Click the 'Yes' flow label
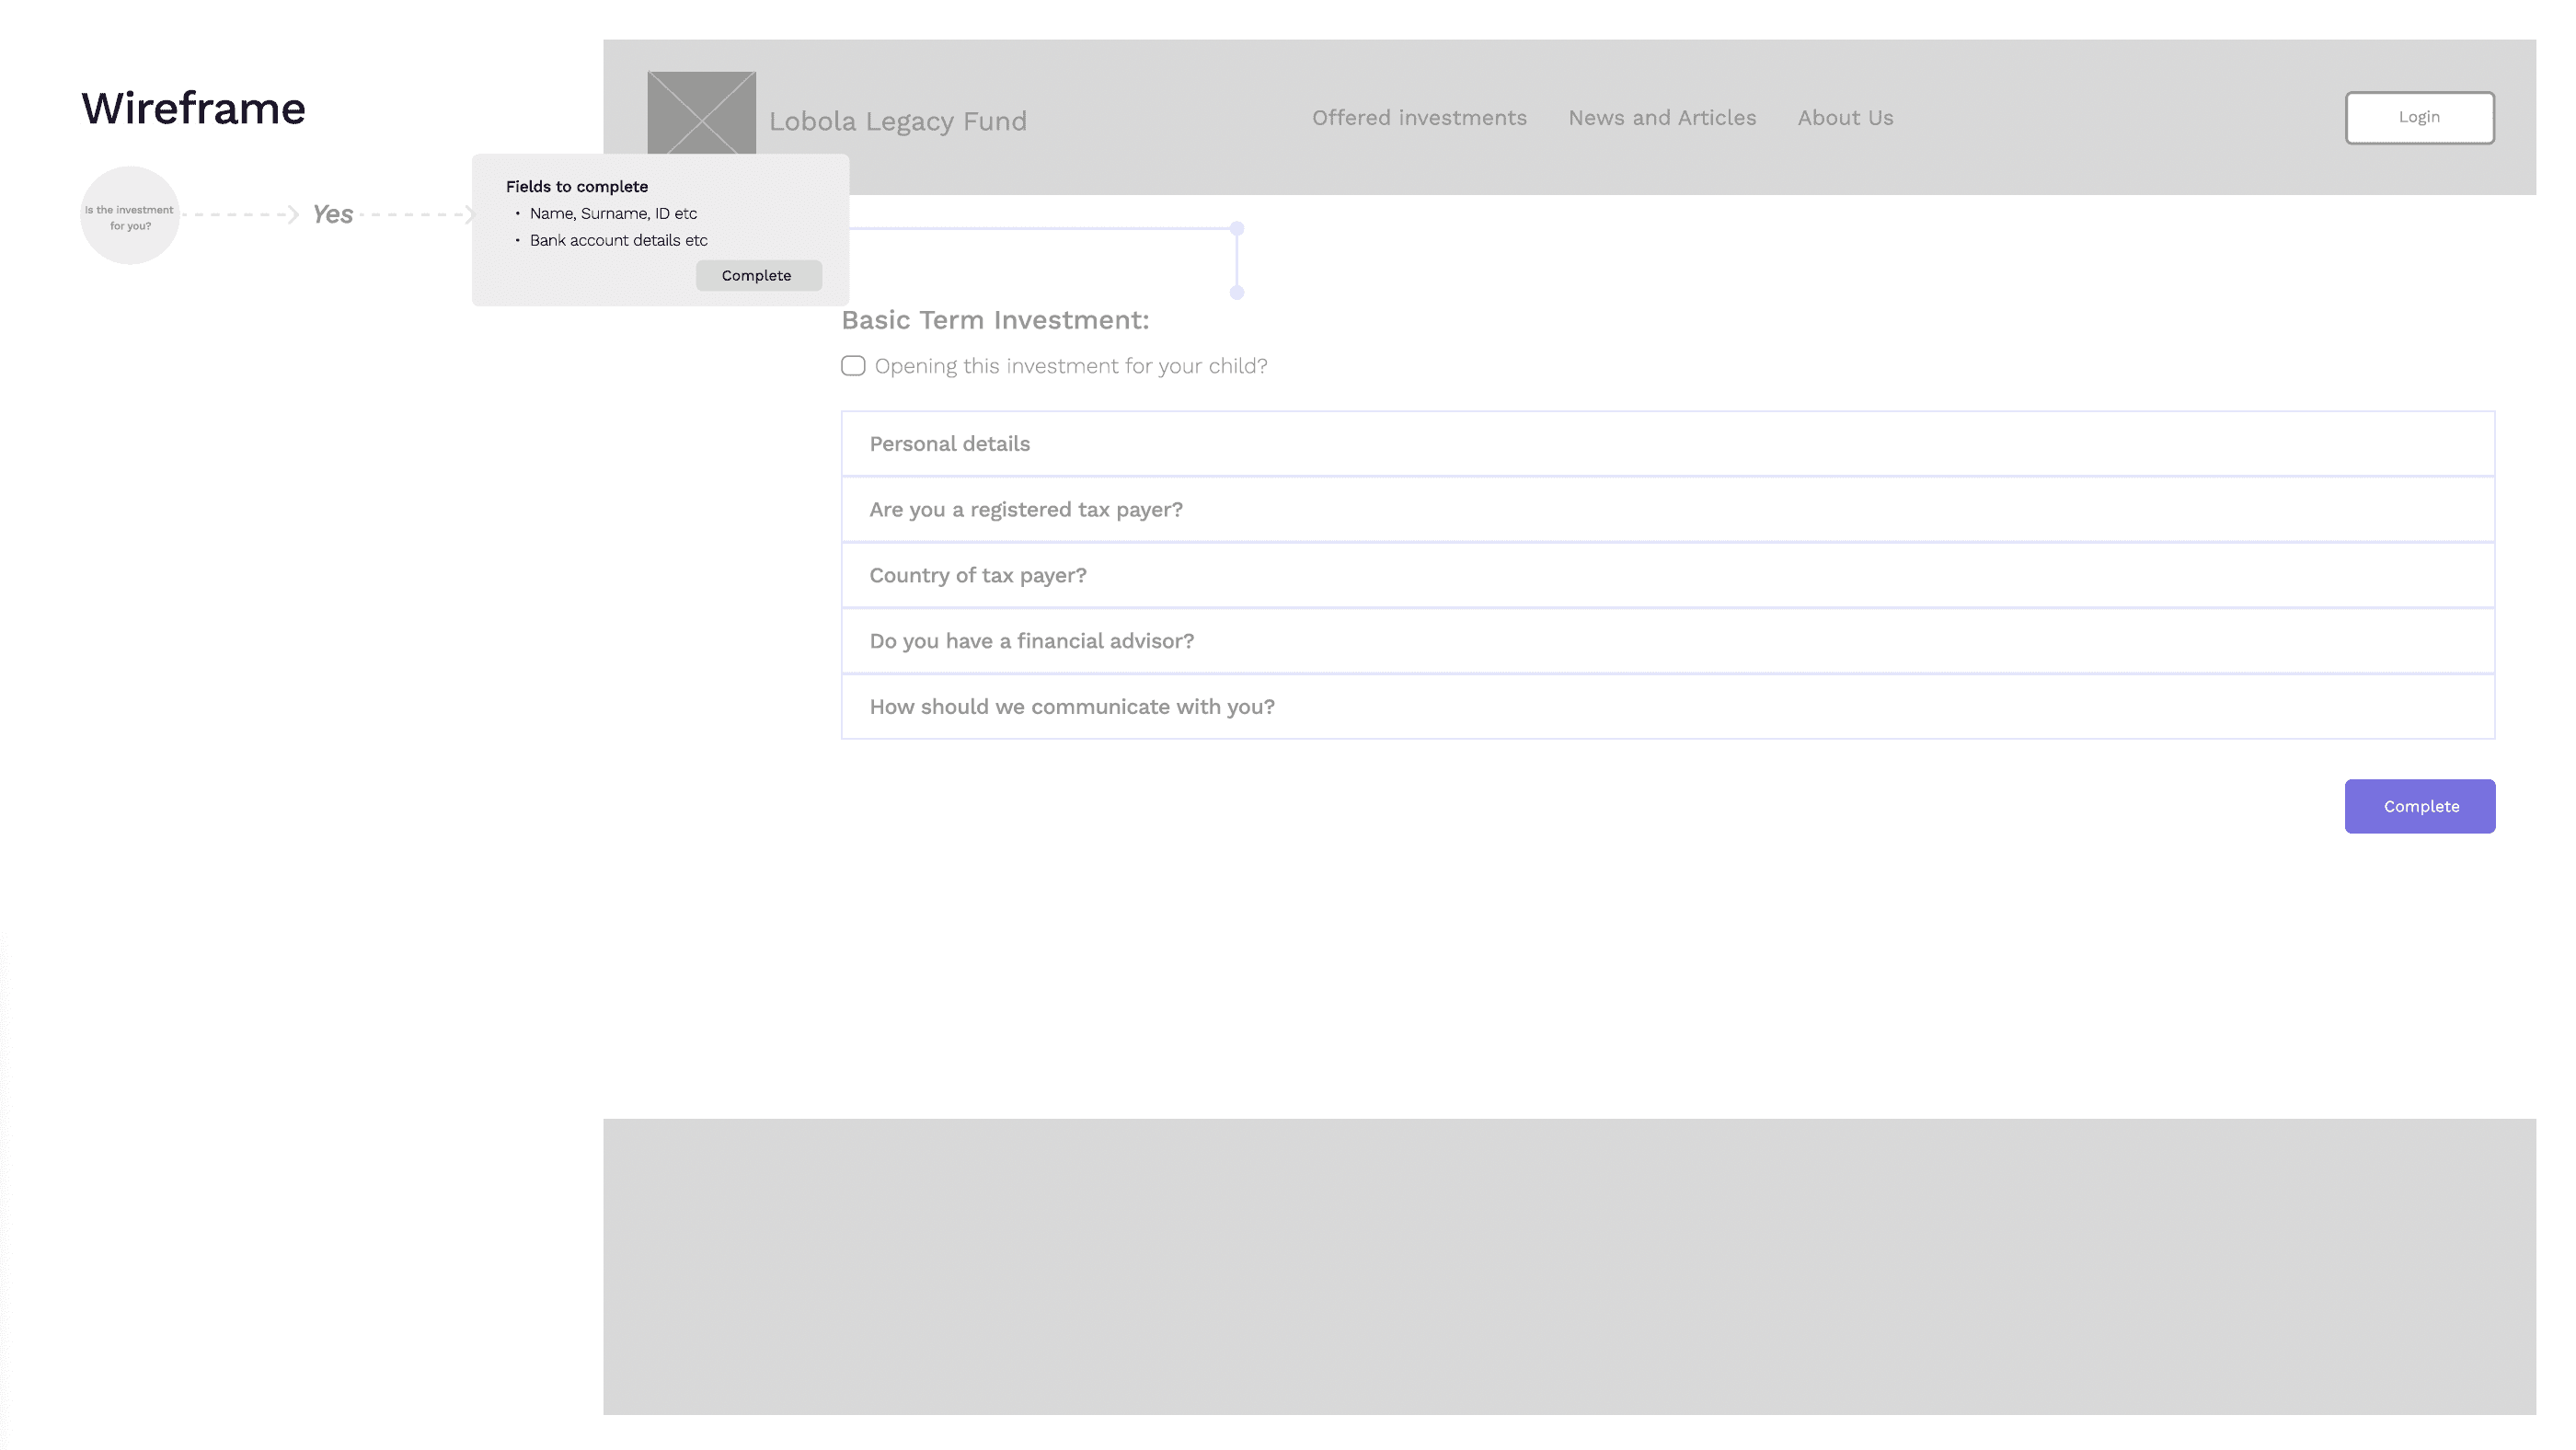The height and width of the screenshot is (1450, 2576). (332, 214)
